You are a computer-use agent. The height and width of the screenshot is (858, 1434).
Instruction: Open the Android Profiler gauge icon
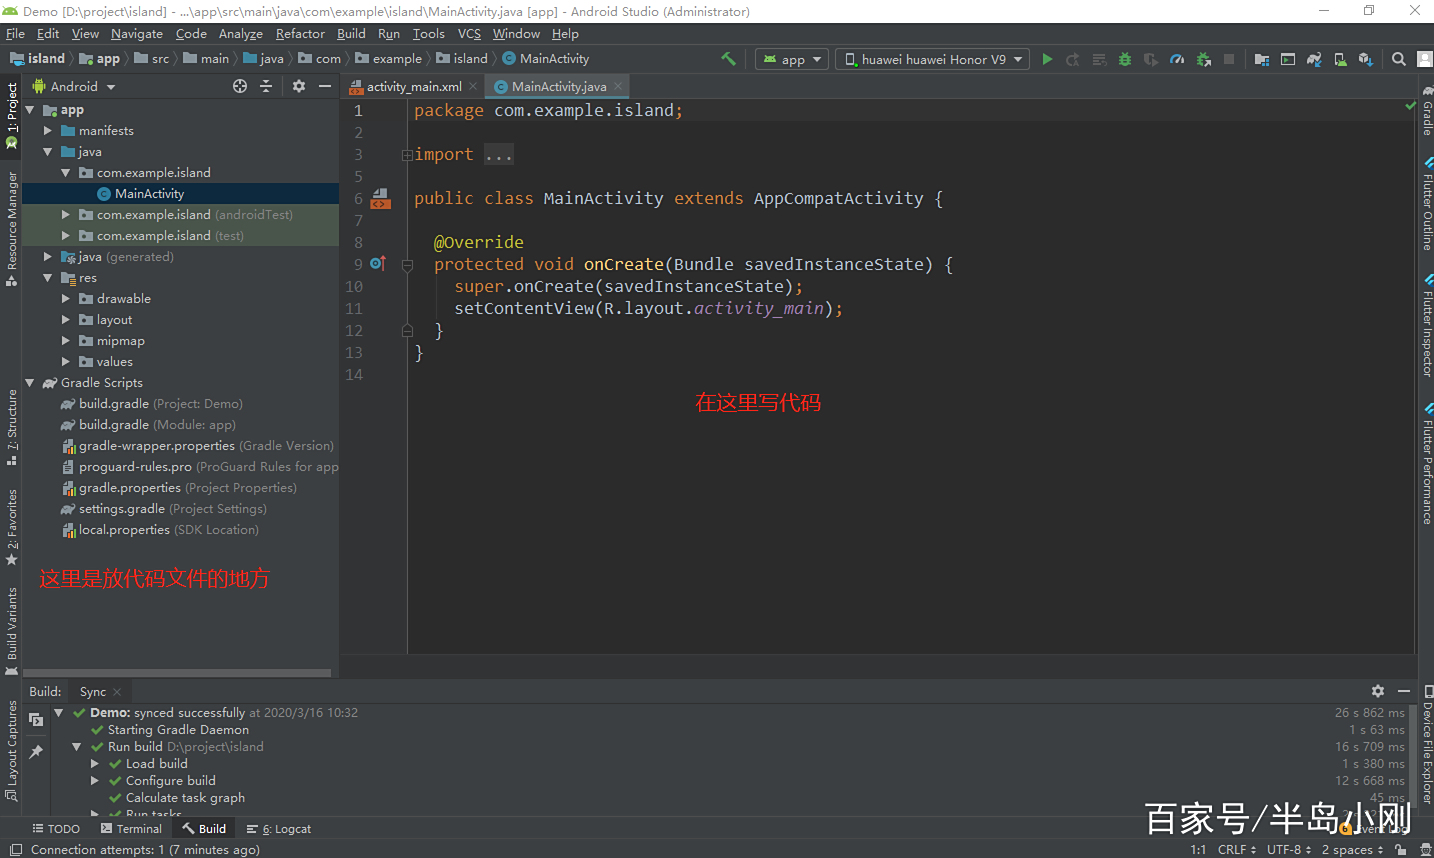point(1177,59)
